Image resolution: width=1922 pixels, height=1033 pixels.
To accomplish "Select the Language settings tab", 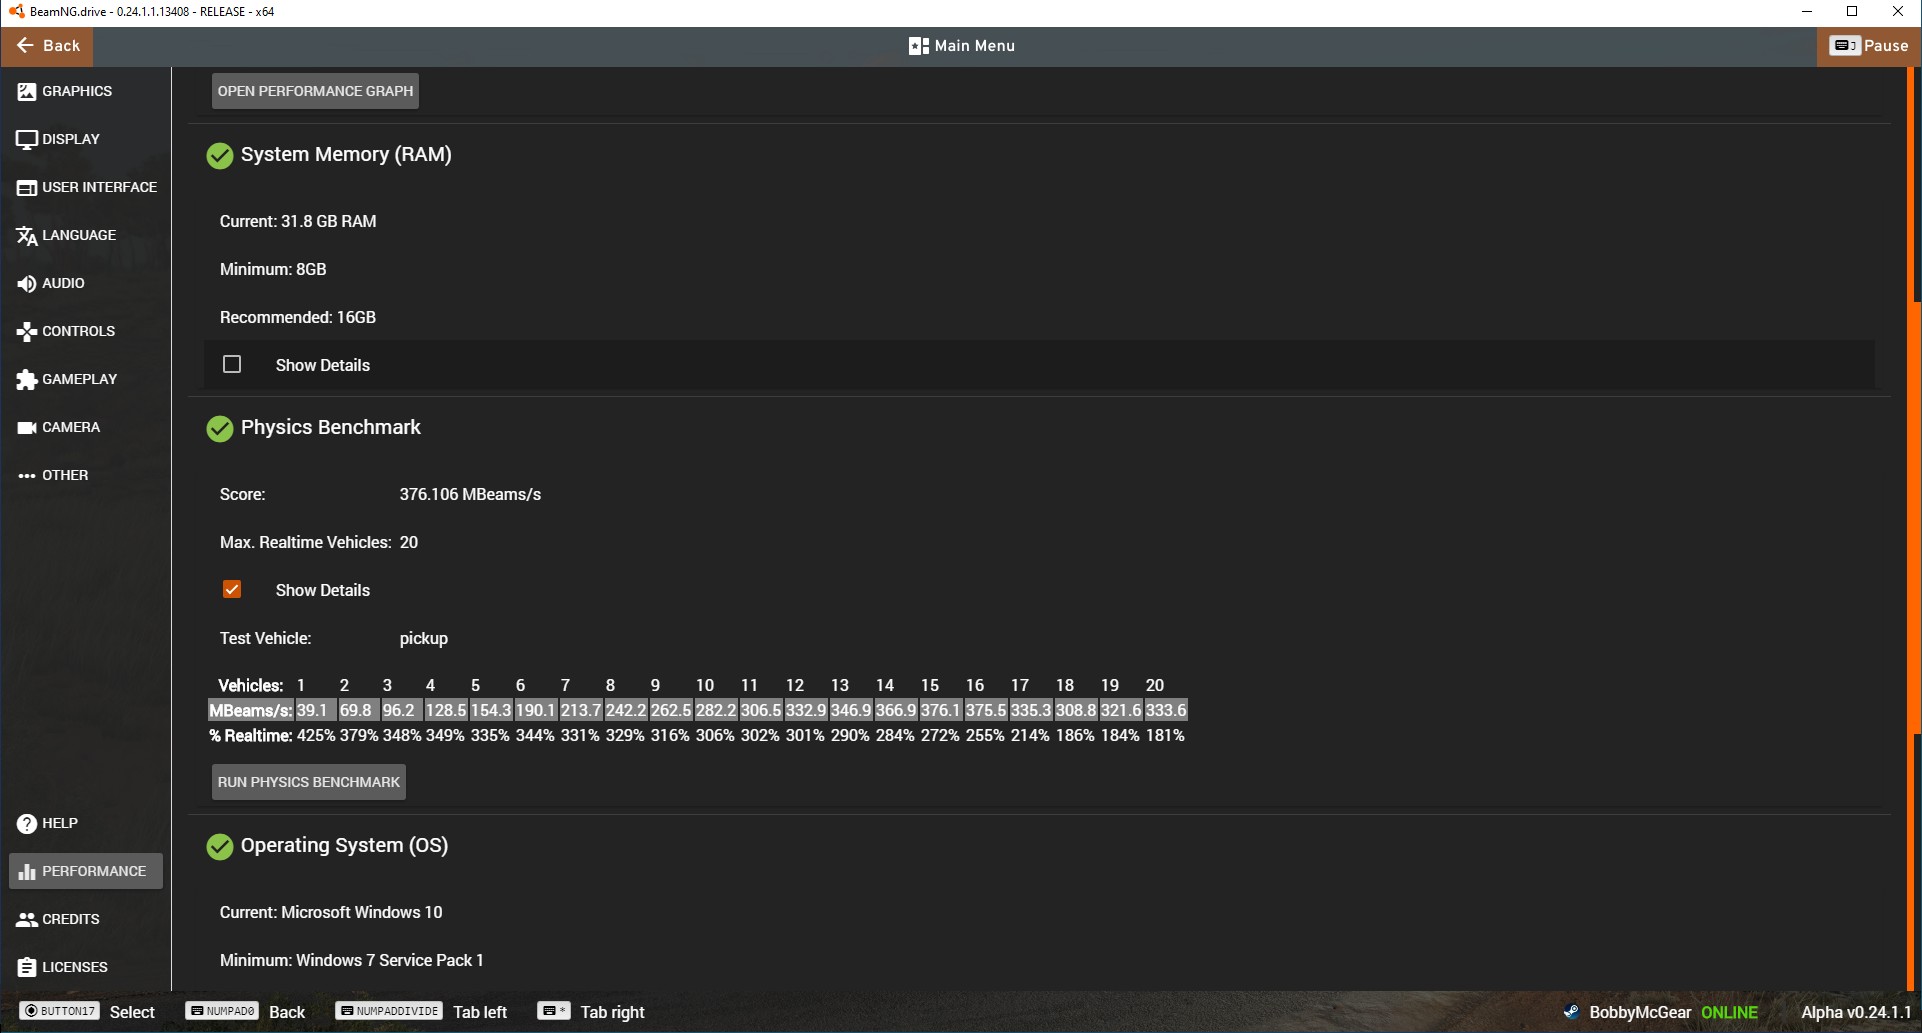I will [86, 236].
